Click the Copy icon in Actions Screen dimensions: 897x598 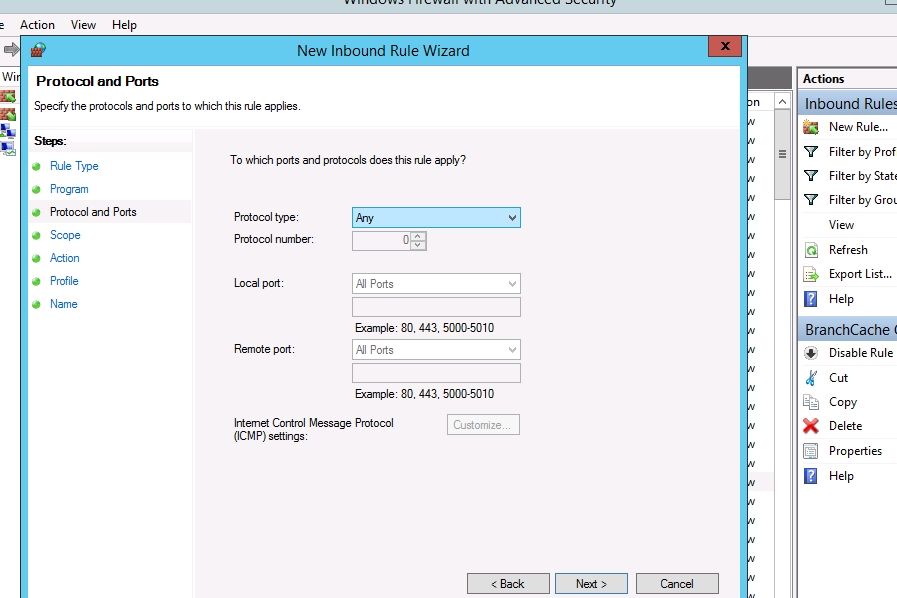click(x=811, y=402)
